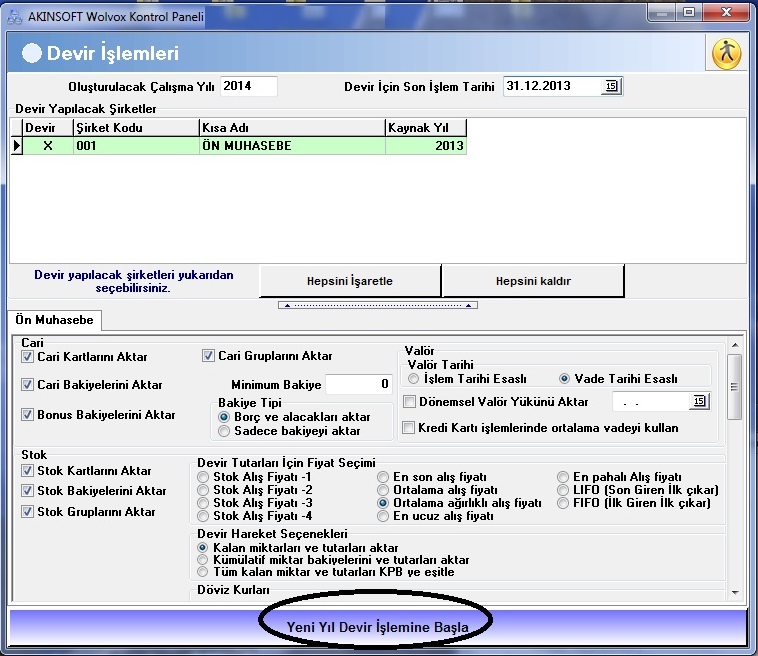The image size is (758, 656).
Task: Start Yeni Yıl Devir İşlemine Başla
Action: (378, 627)
